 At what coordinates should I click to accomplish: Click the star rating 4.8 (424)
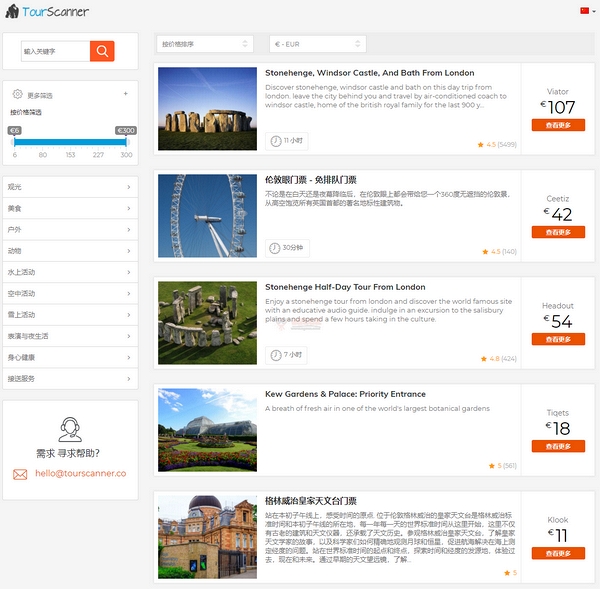click(x=499, y=359)
